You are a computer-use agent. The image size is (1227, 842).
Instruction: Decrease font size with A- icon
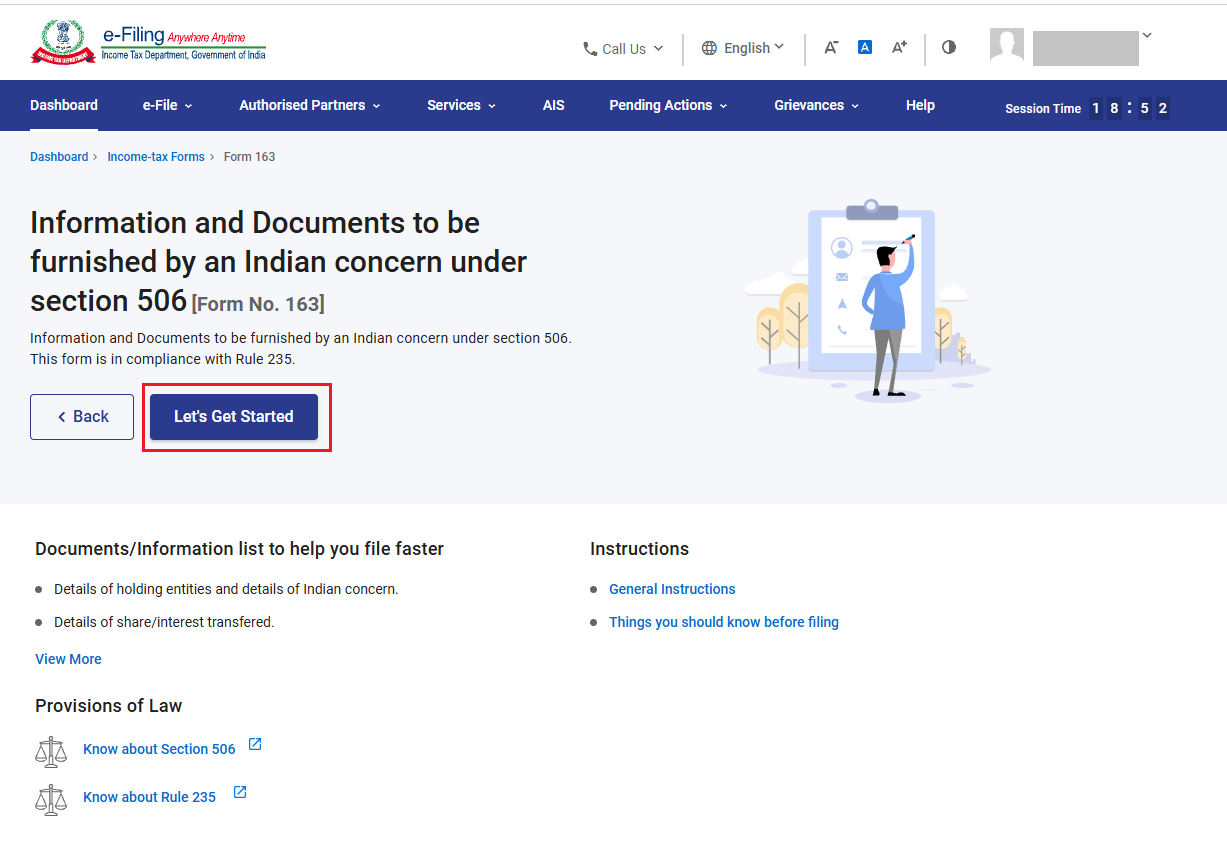[x=831, y=47]
